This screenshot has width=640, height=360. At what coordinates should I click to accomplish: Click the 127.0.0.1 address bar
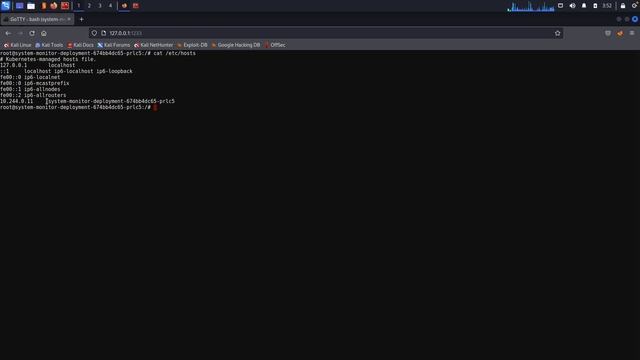[x=327, y=33]
